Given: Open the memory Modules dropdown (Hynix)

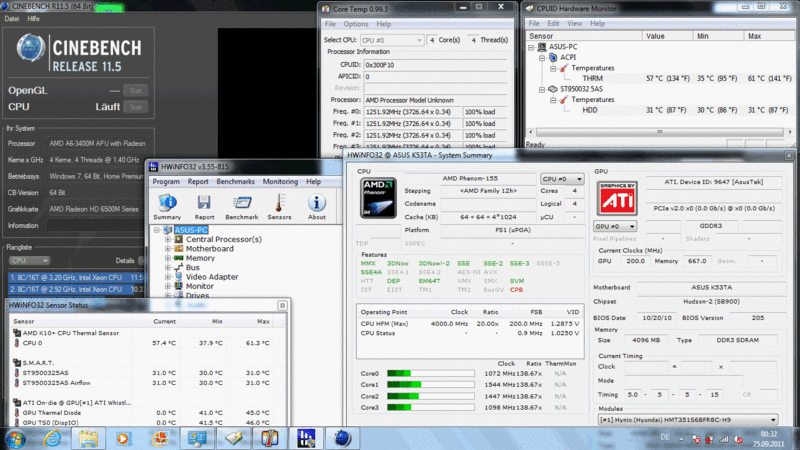Looking at the screenshot, I should (687, 420).
